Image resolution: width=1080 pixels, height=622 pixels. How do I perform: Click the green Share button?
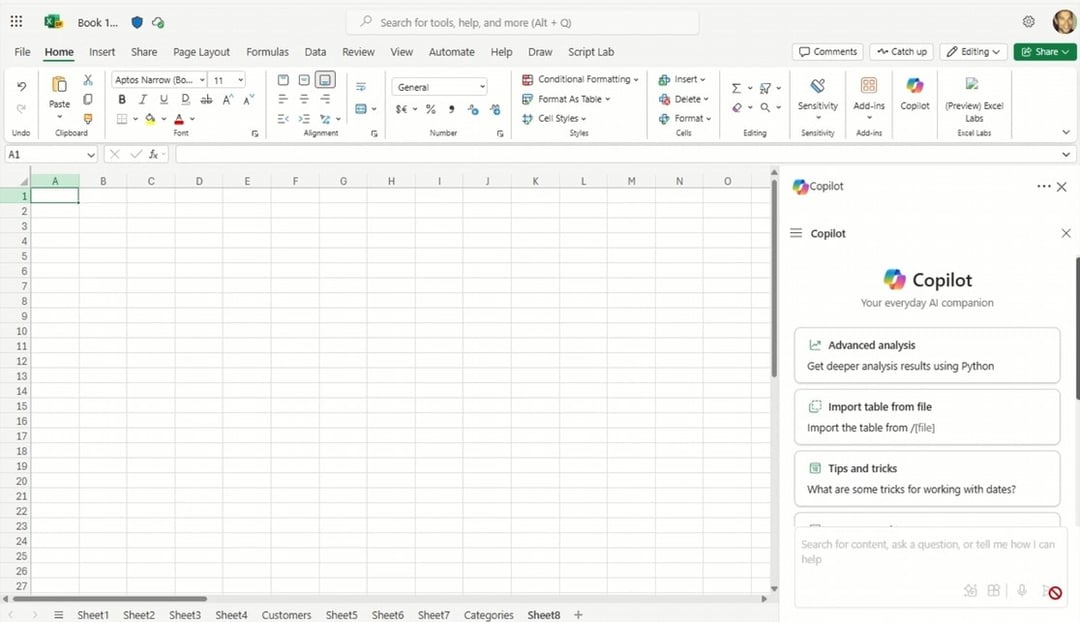[x=1044, y=51]
